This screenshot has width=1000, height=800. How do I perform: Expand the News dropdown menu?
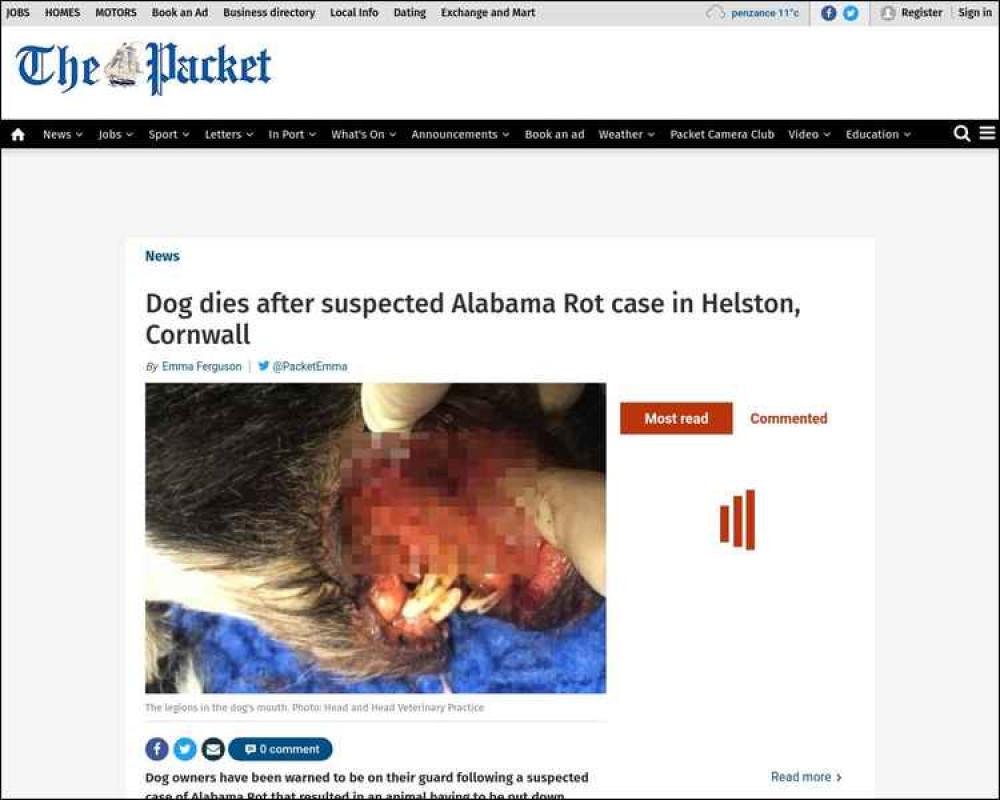tap(62, 135)
